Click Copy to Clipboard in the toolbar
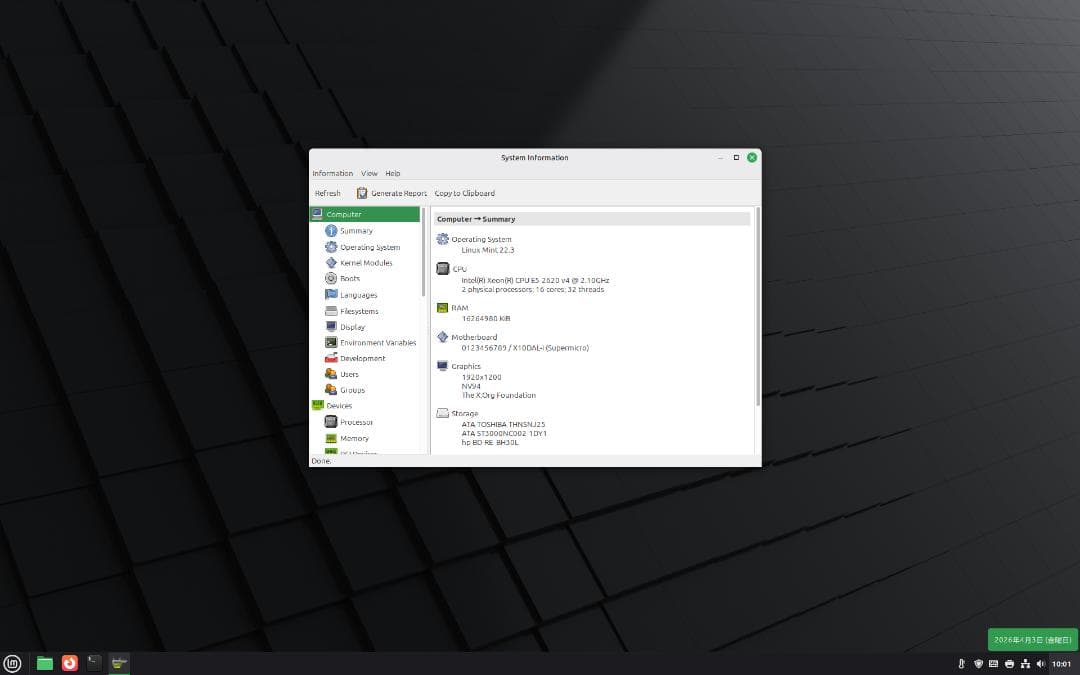1080x675 pixels. click(465, 194)
